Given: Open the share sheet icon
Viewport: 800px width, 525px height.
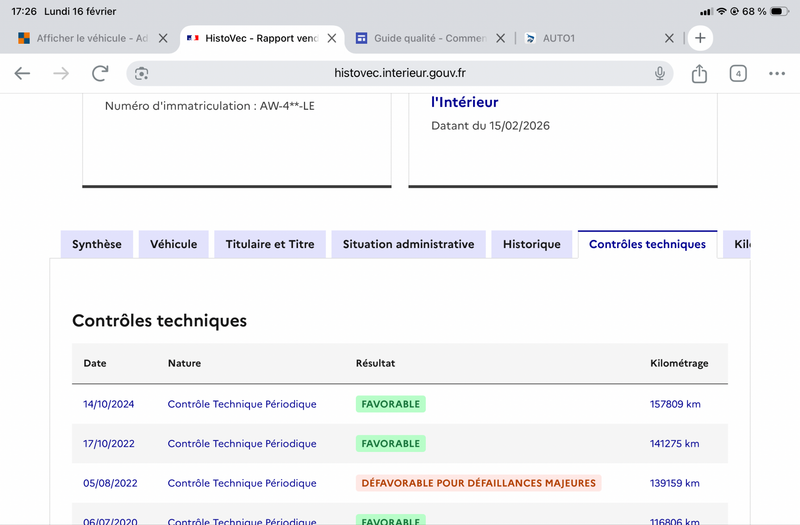Looking at the screenshot, I should (699, 73).
